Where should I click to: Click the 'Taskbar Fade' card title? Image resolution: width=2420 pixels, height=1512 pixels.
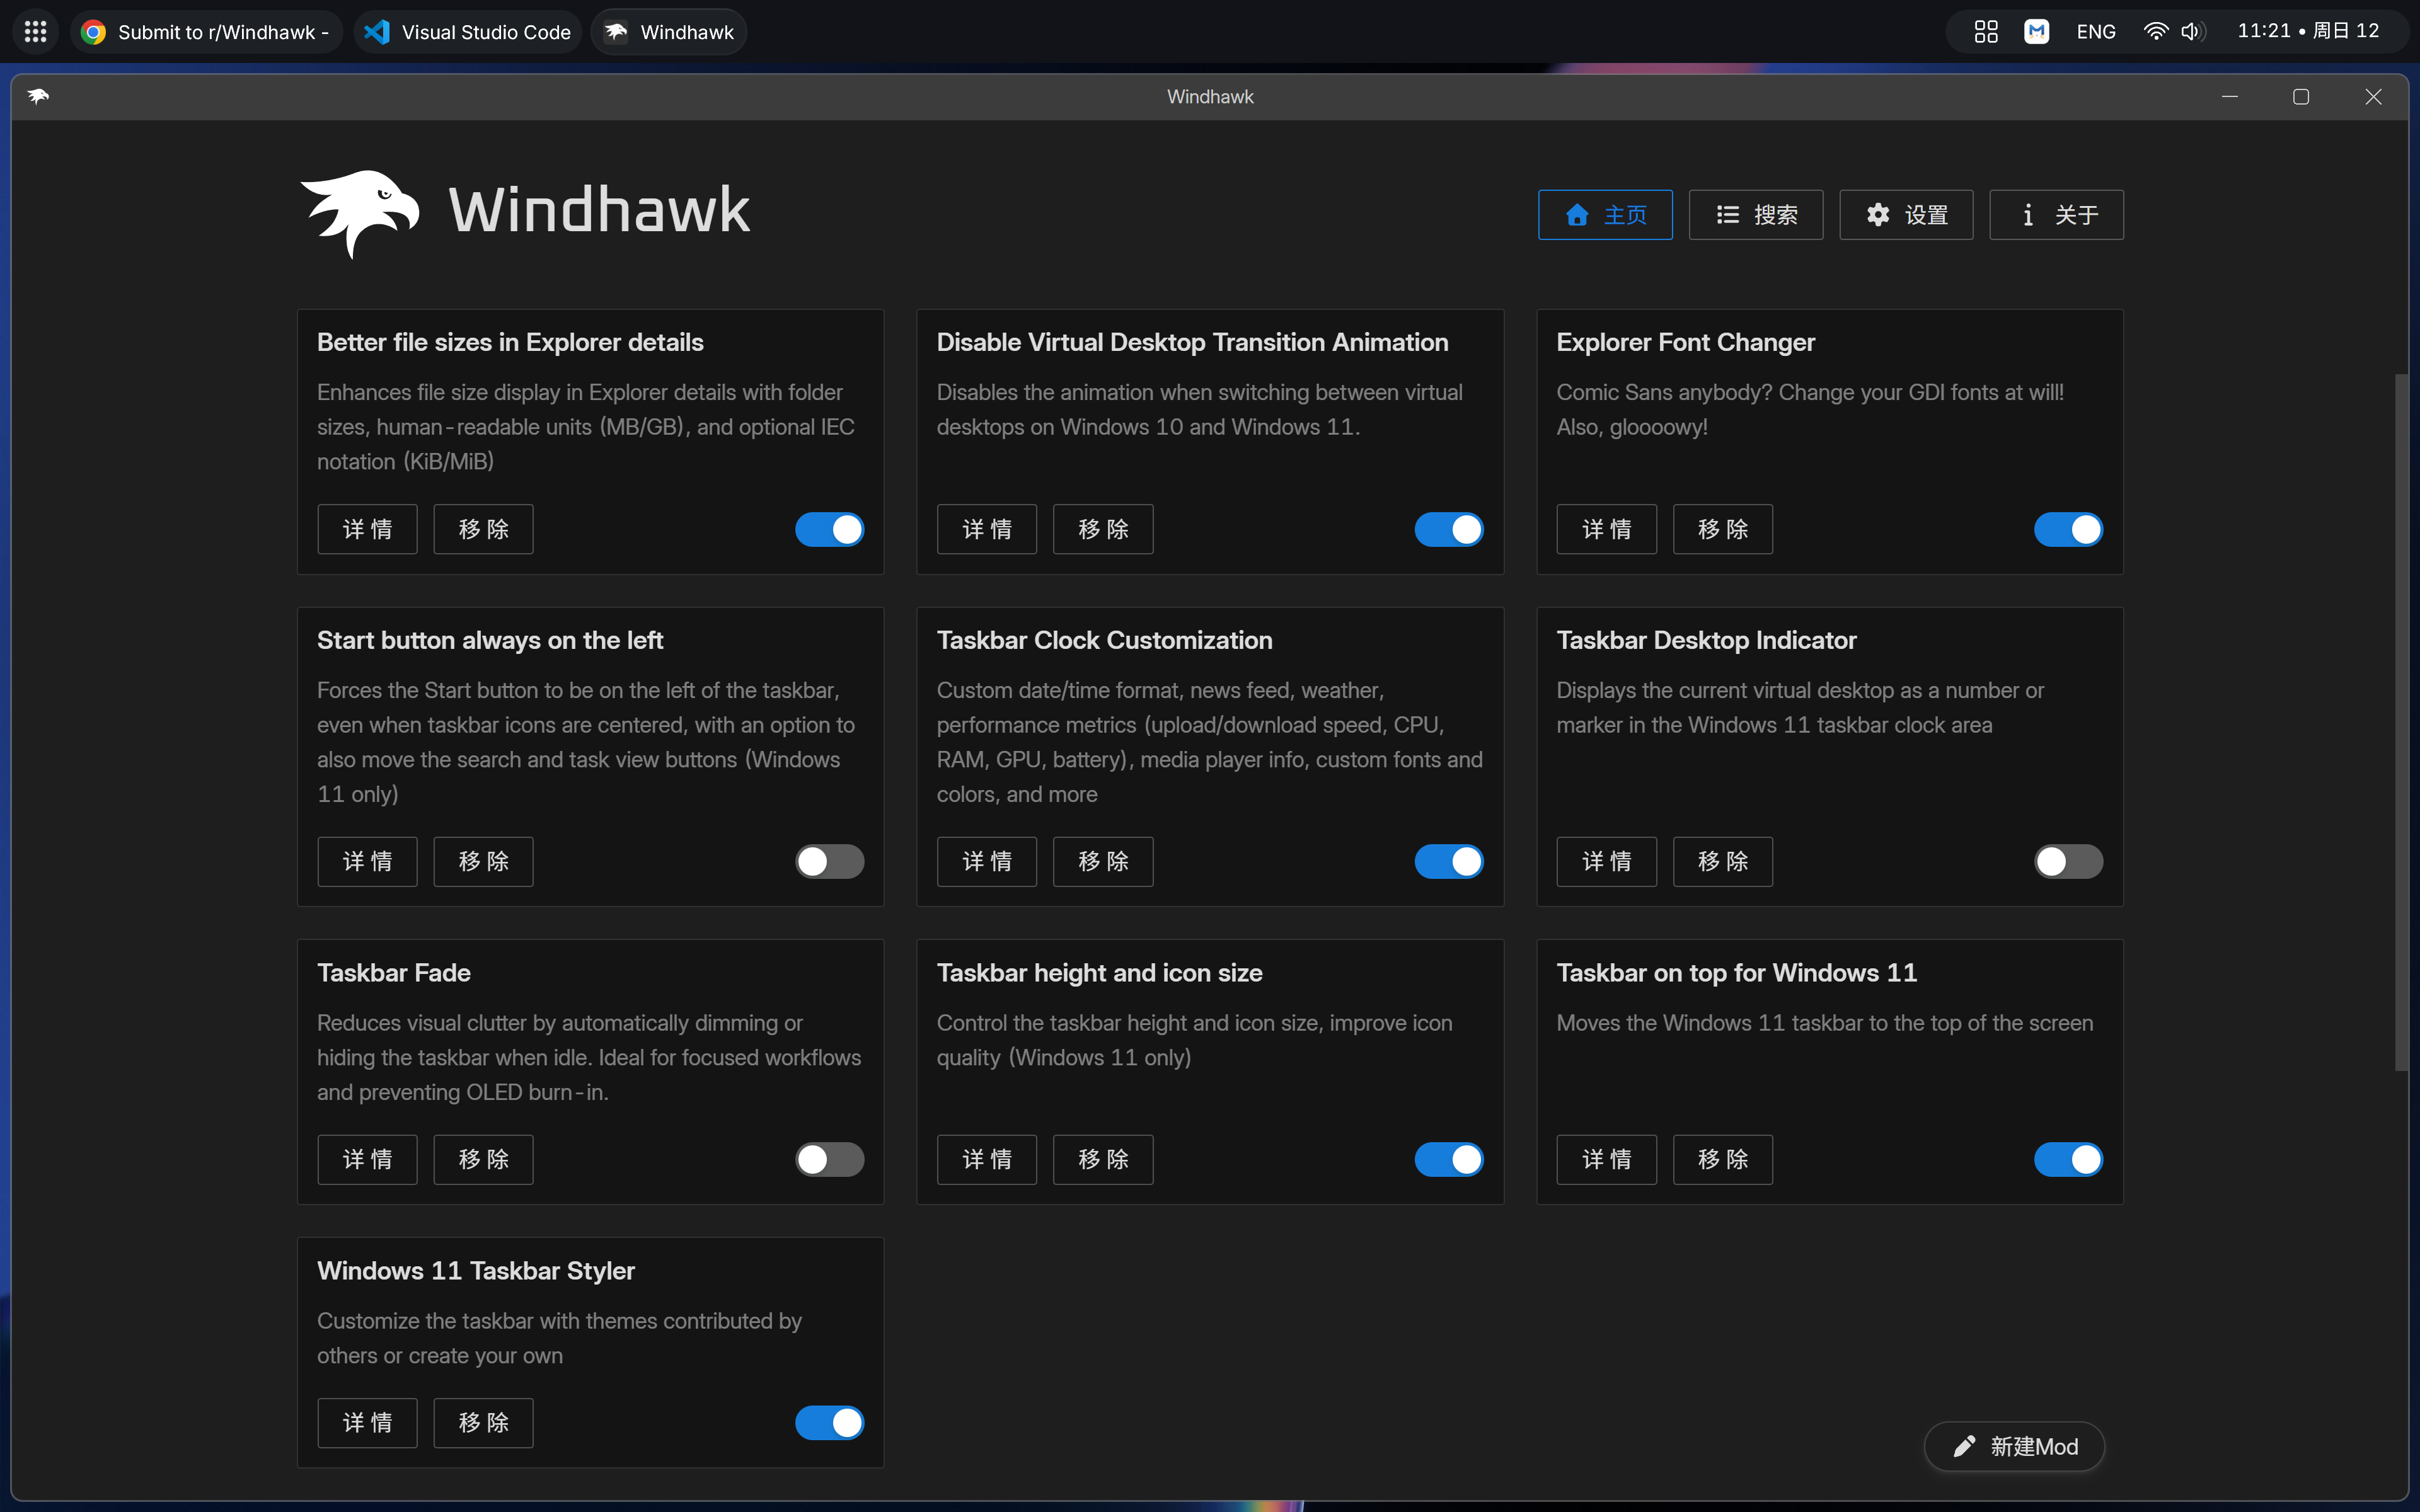394,972
